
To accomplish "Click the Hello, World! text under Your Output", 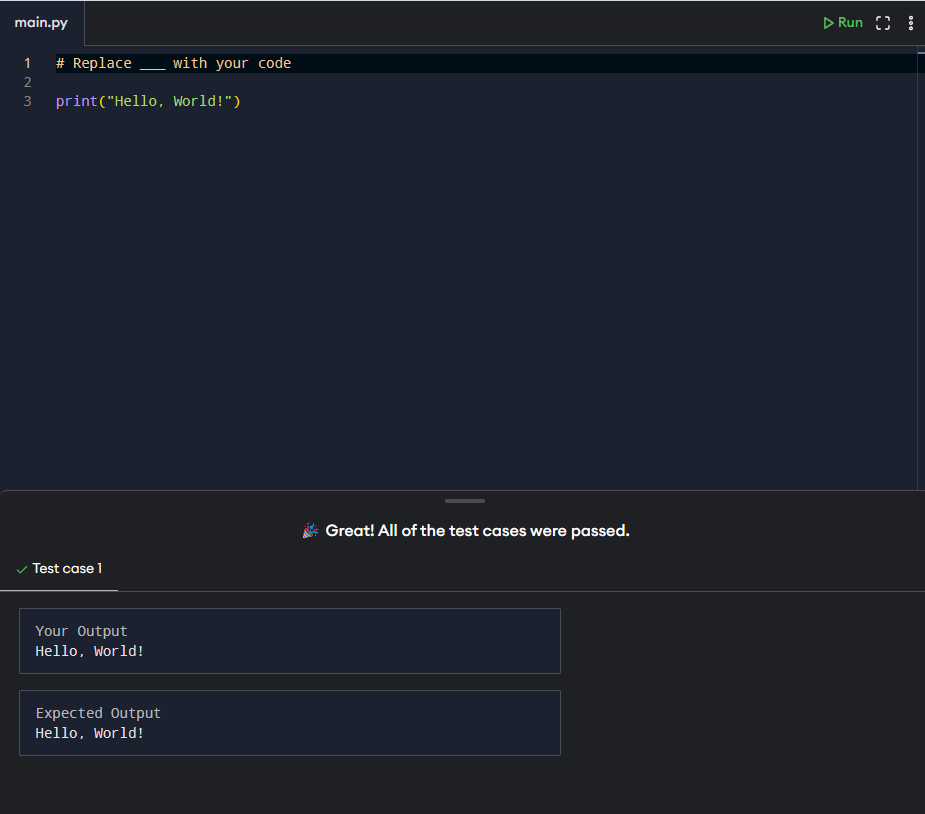I will click(90, 651).
